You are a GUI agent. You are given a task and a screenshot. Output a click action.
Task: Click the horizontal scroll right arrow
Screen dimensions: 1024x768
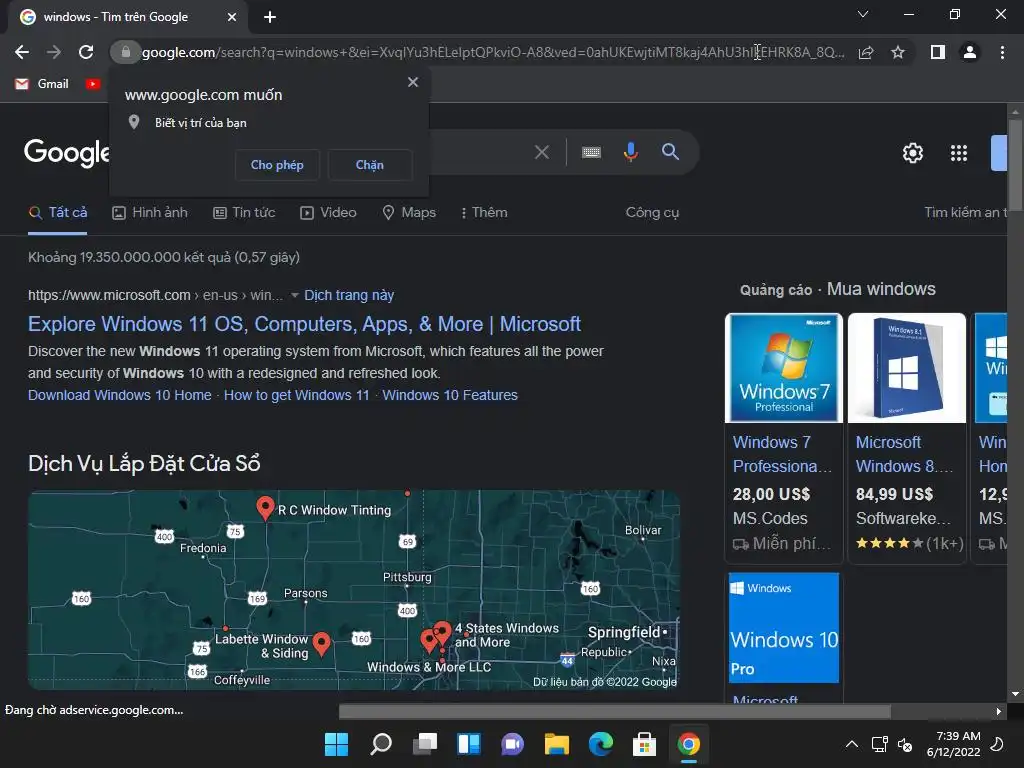coord(998,711)
